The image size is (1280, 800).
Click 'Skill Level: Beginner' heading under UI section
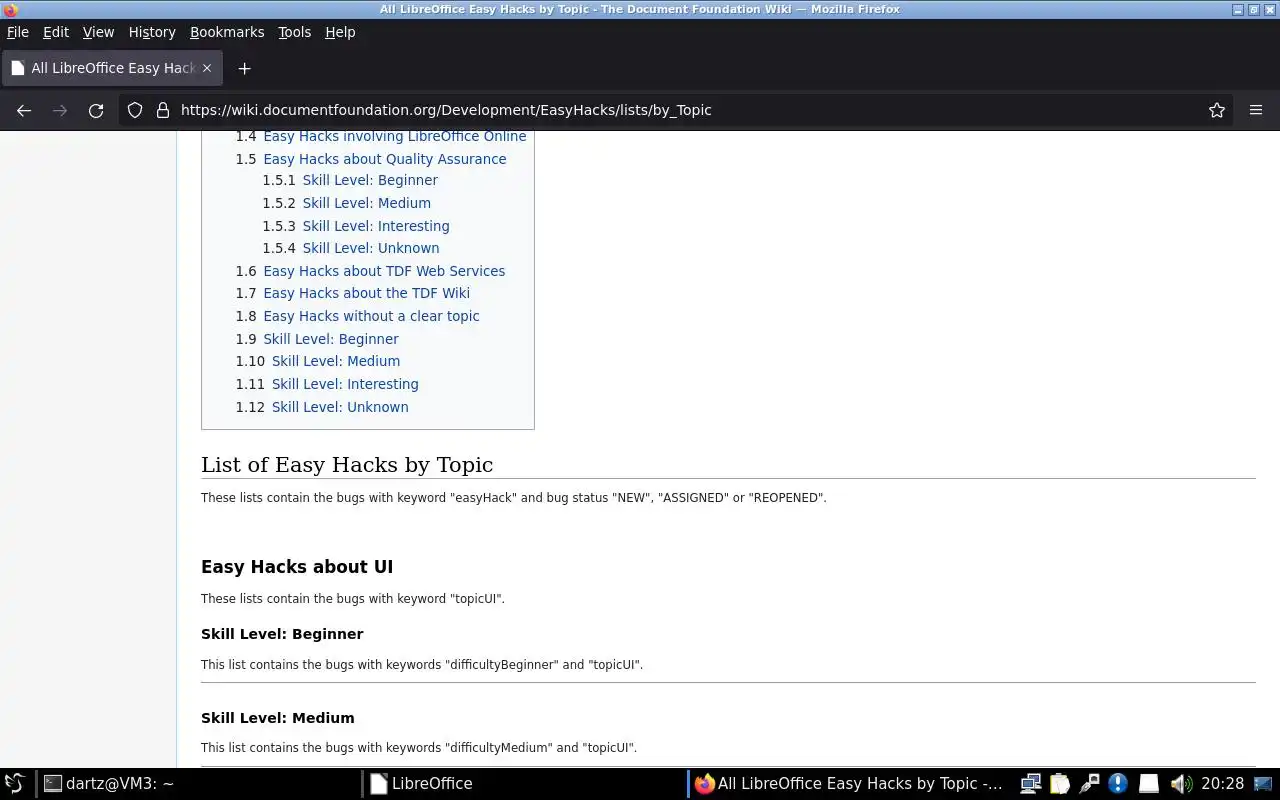[x=282, y=634]
